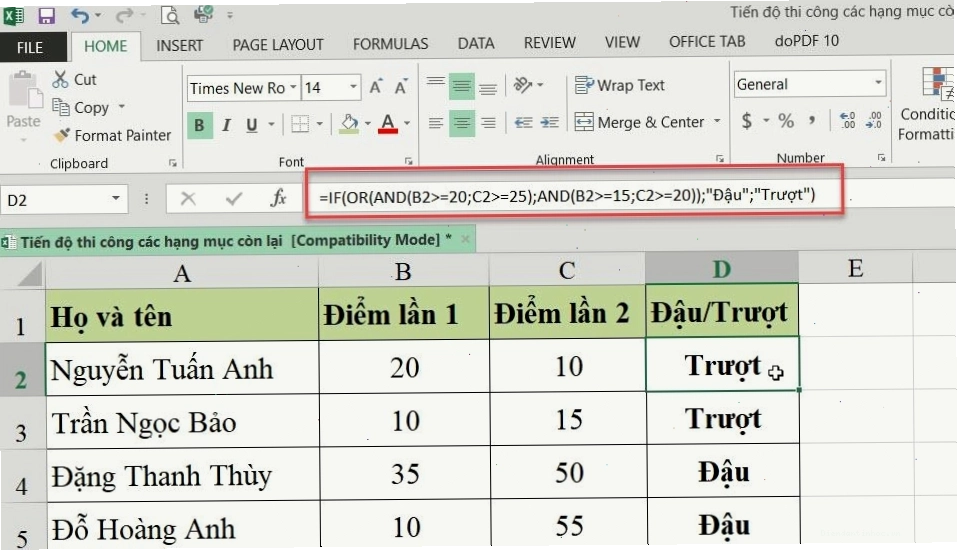Cancel the formula entry with X
957x550 pixels.
point(188,198)
